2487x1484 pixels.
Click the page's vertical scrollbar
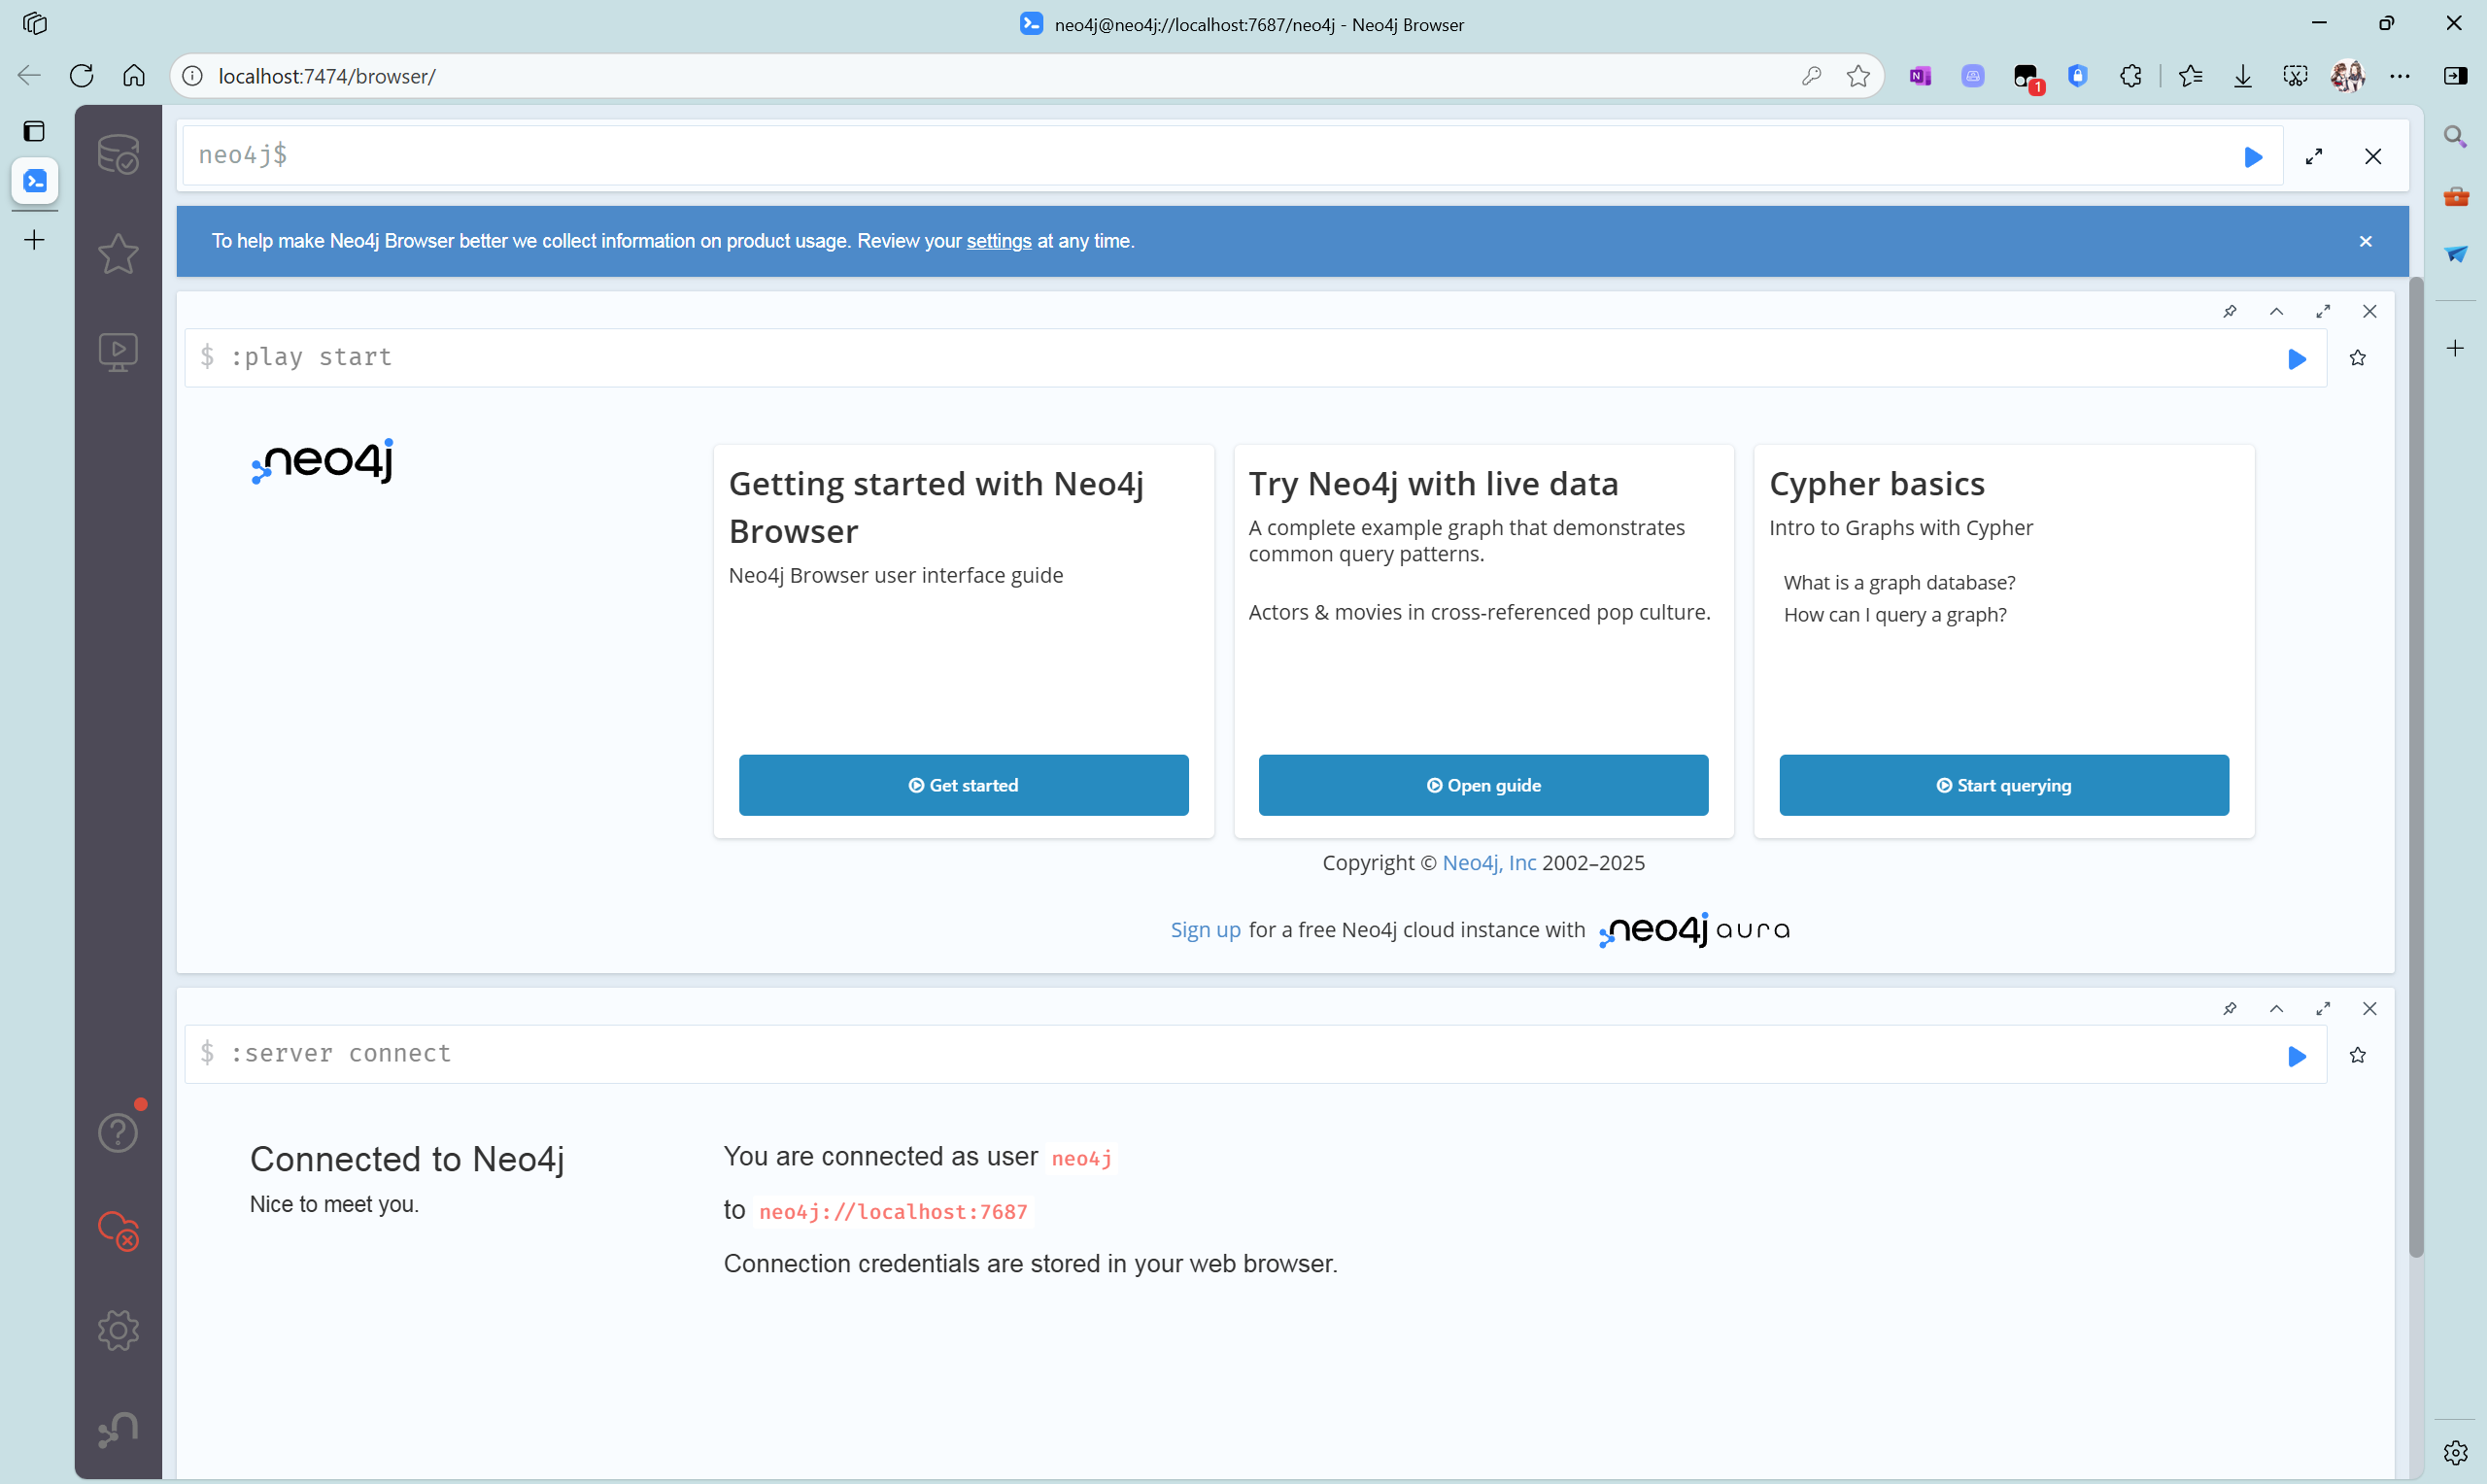click(2415, 767)
